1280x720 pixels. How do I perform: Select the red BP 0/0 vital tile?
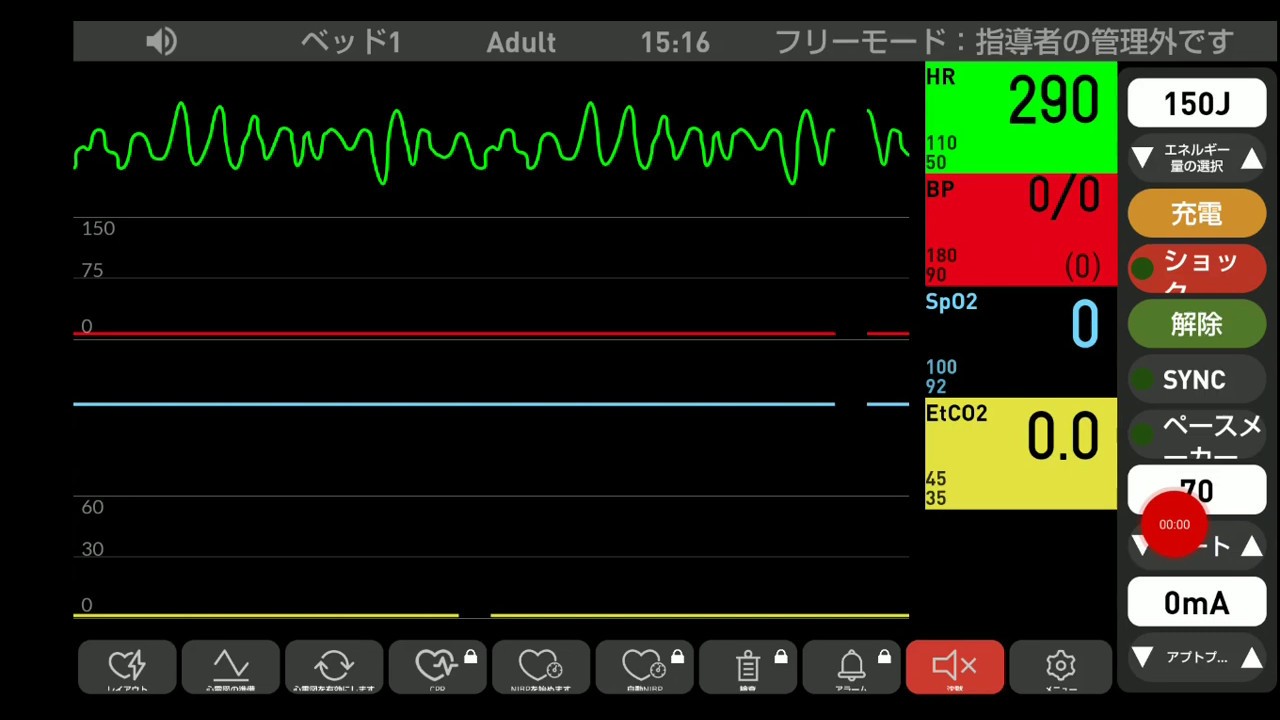click(x=1021, y=230)
